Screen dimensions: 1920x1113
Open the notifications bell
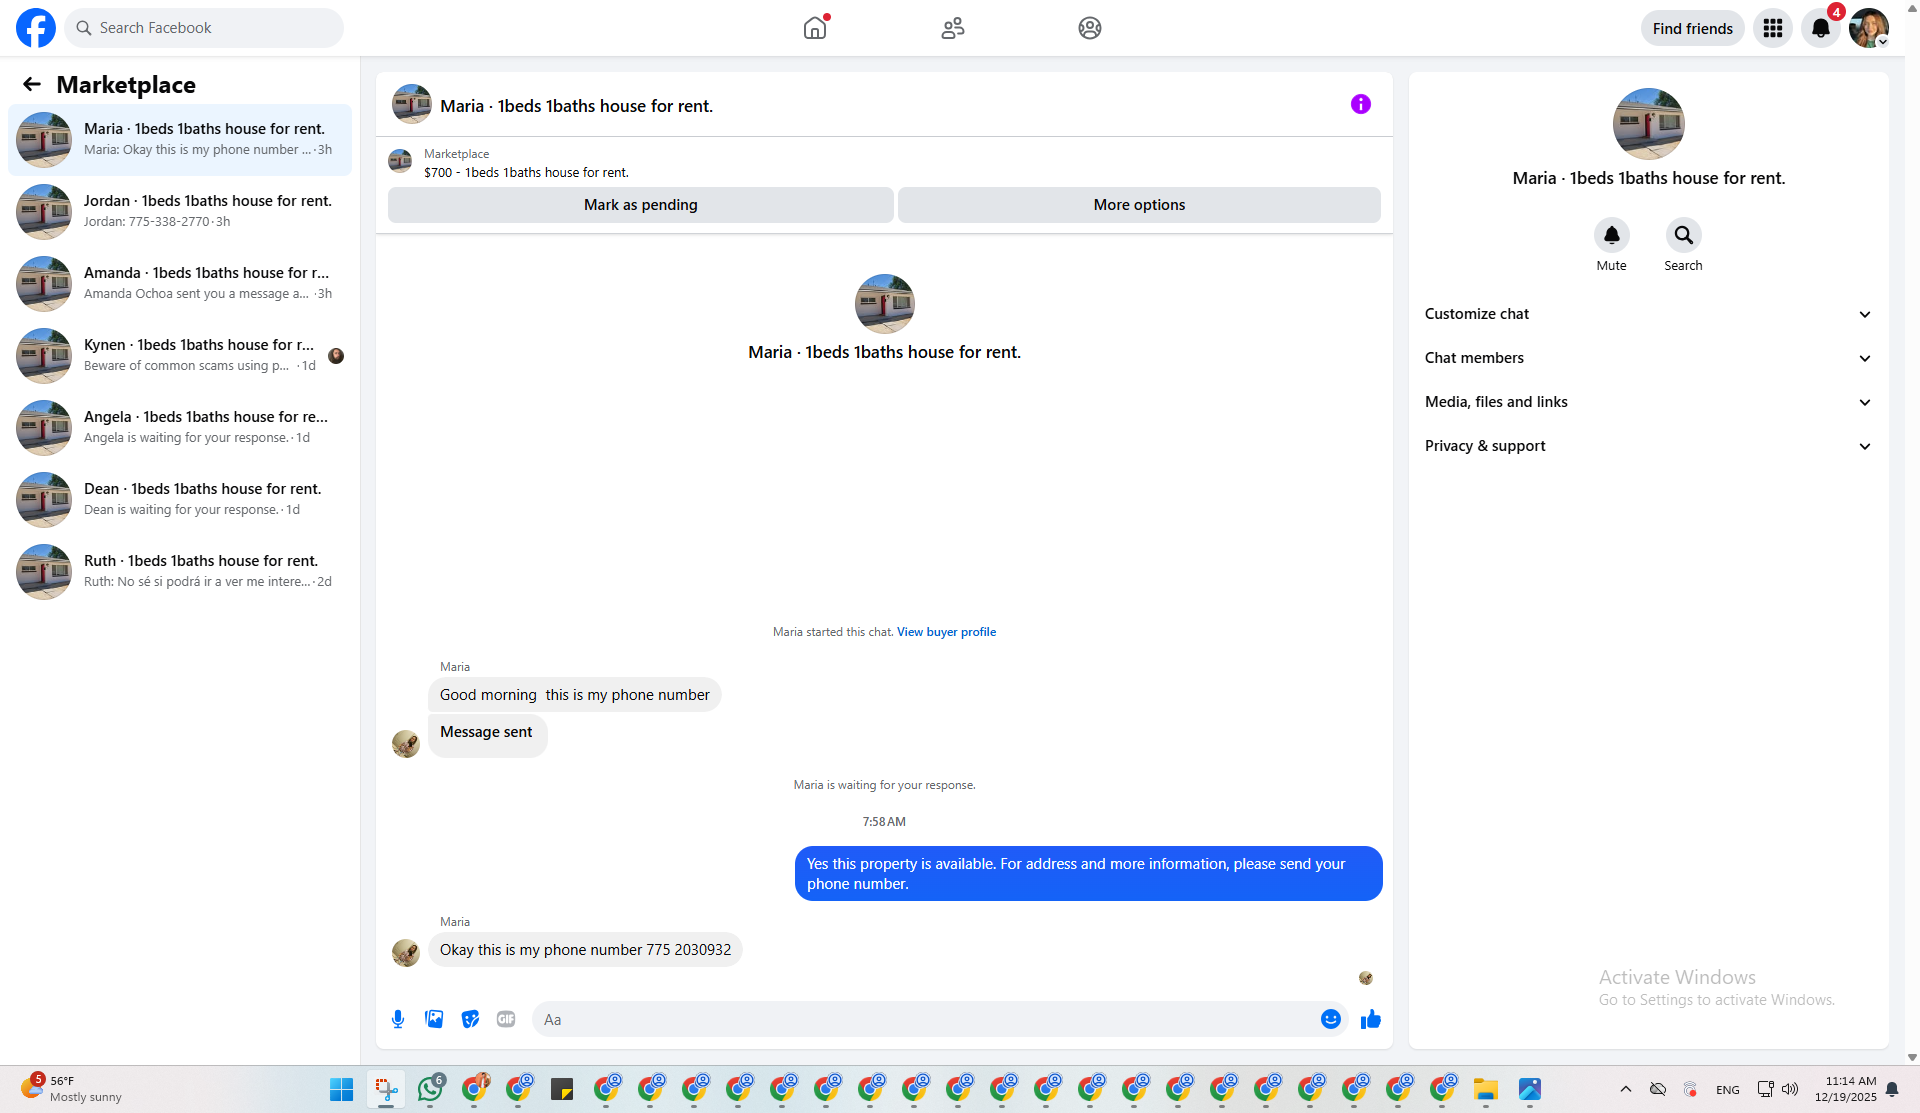(x=1821, y=28)
